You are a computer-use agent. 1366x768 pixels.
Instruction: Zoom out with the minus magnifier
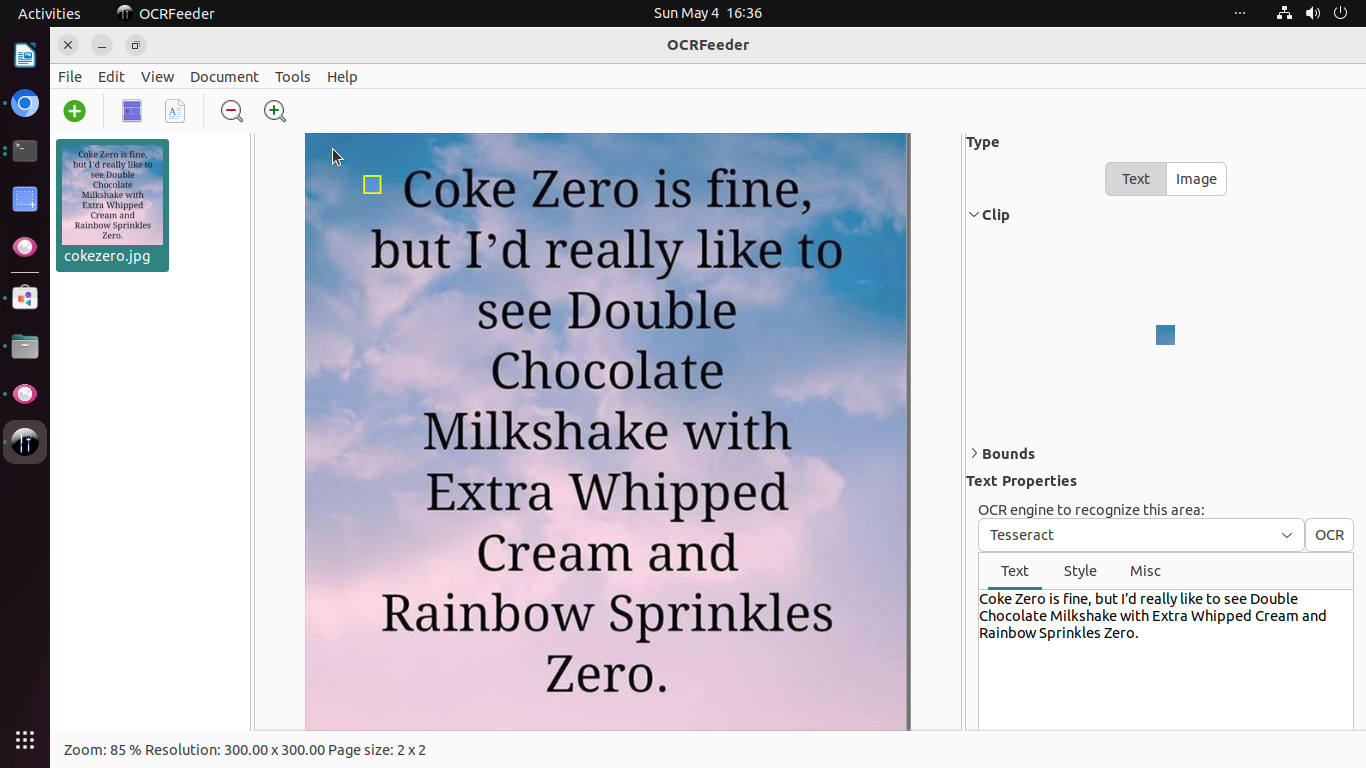(x=232, y=111)
